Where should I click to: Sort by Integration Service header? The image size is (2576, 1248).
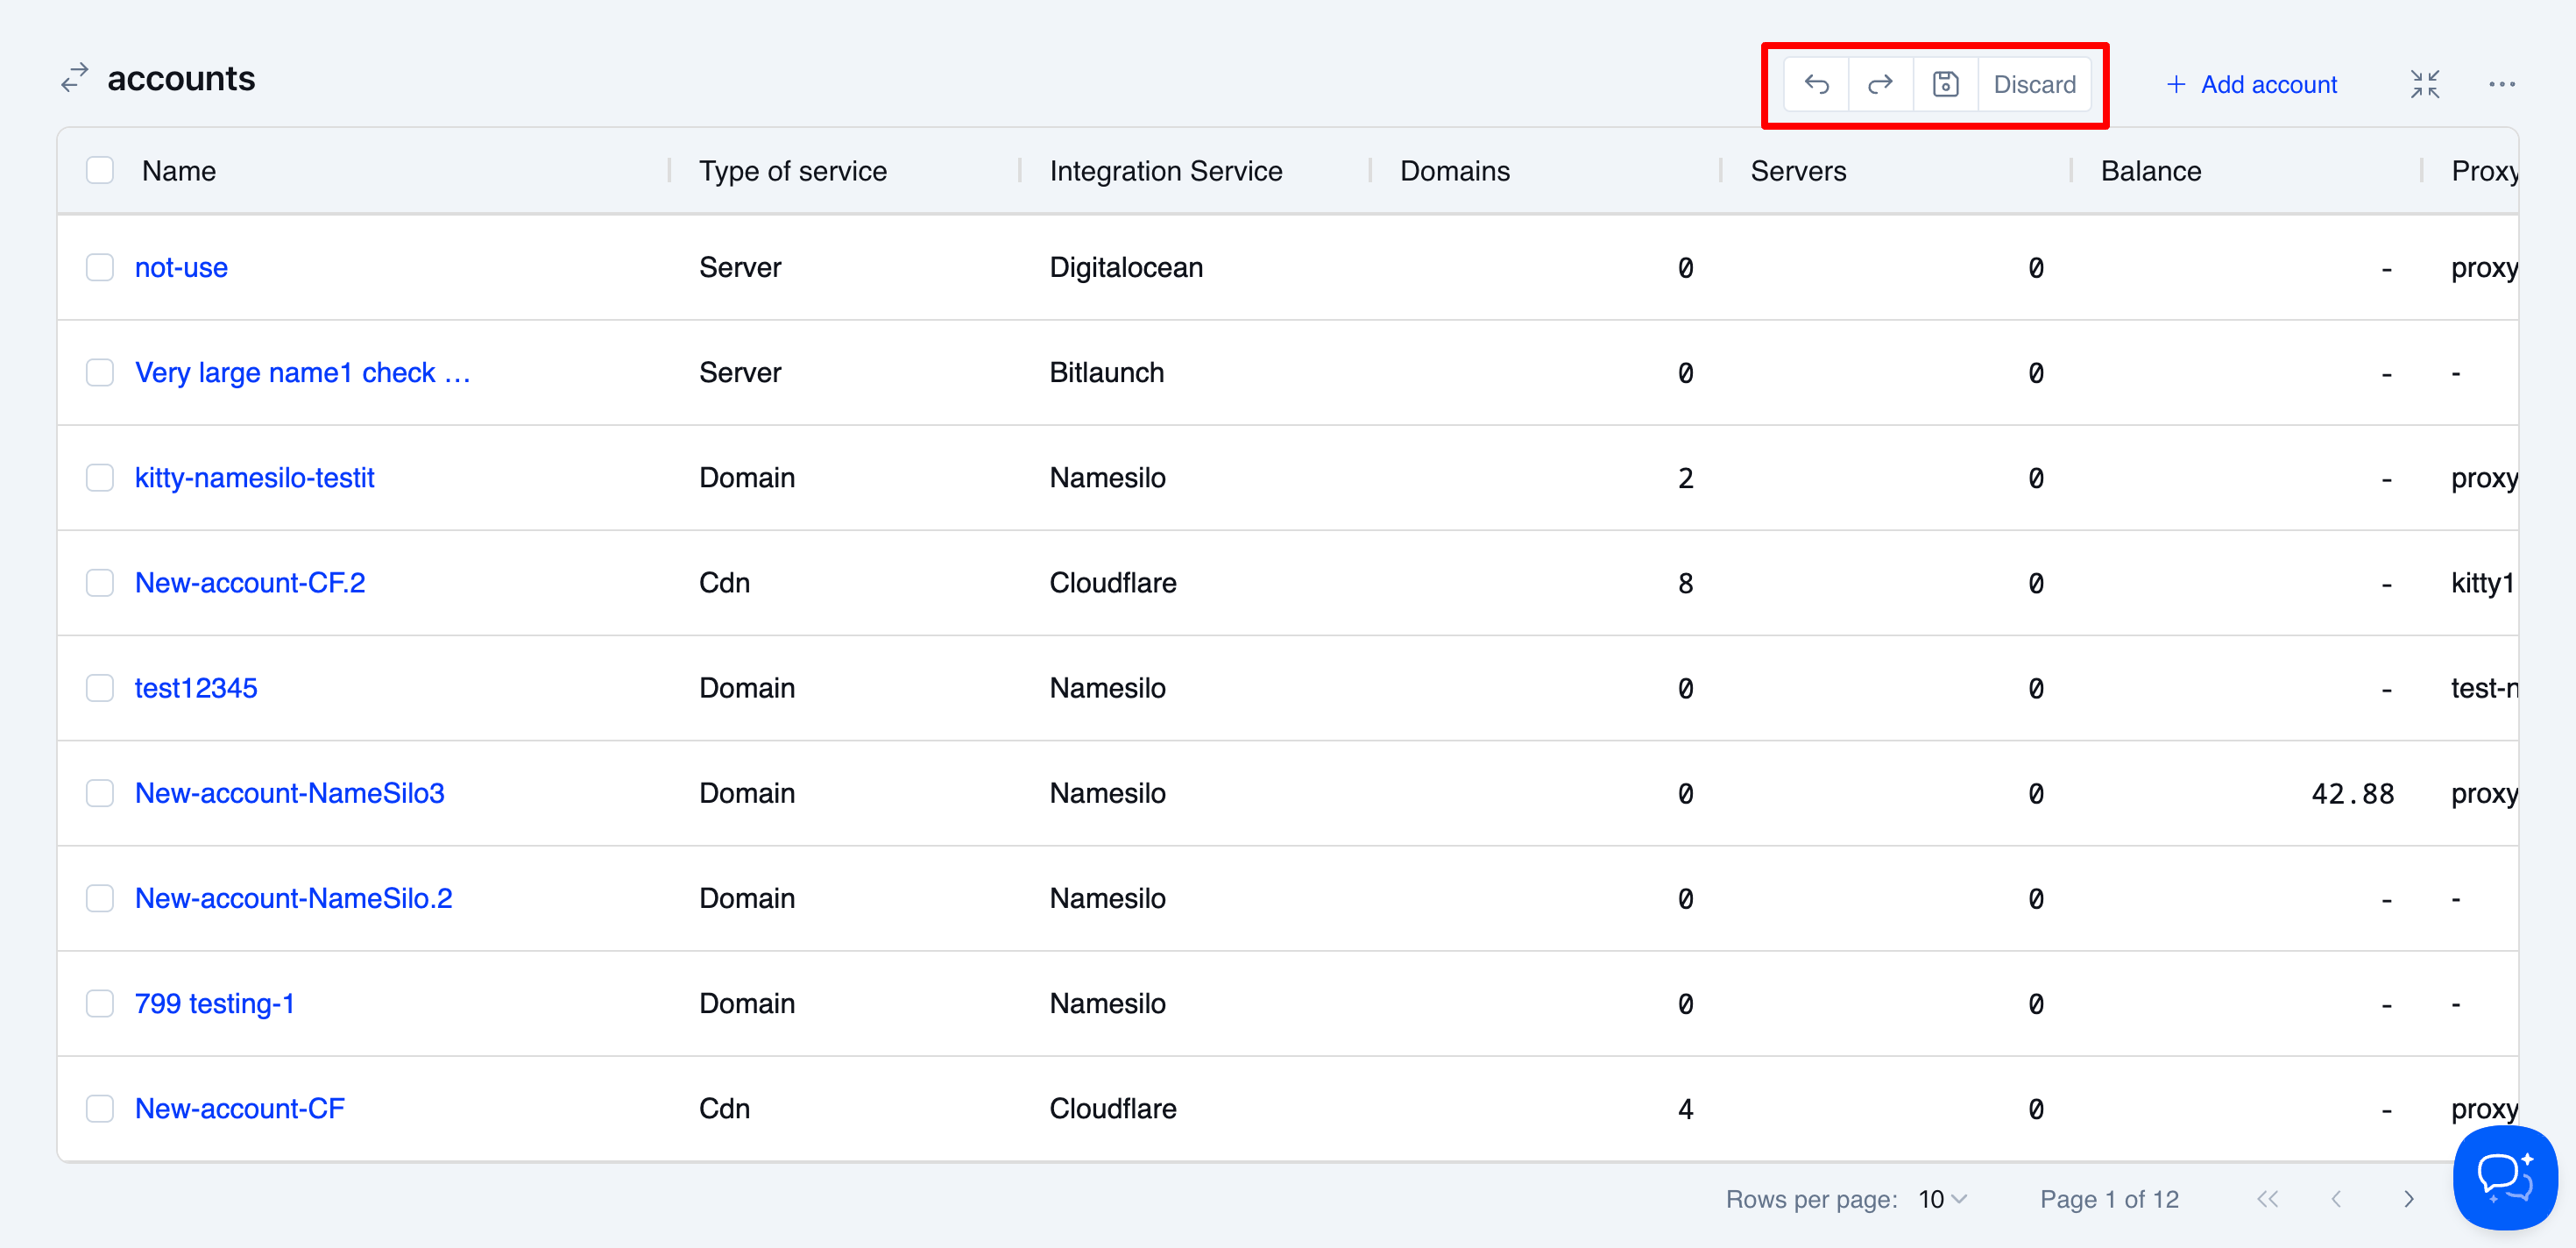click(x=1166, y=171)
